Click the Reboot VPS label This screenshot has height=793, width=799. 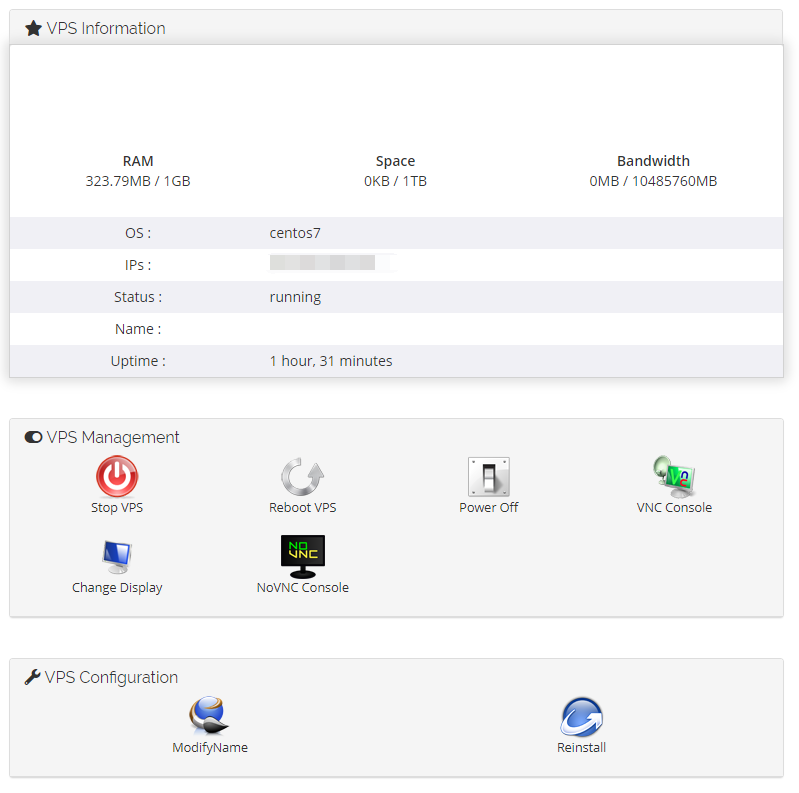pos(303,508)
